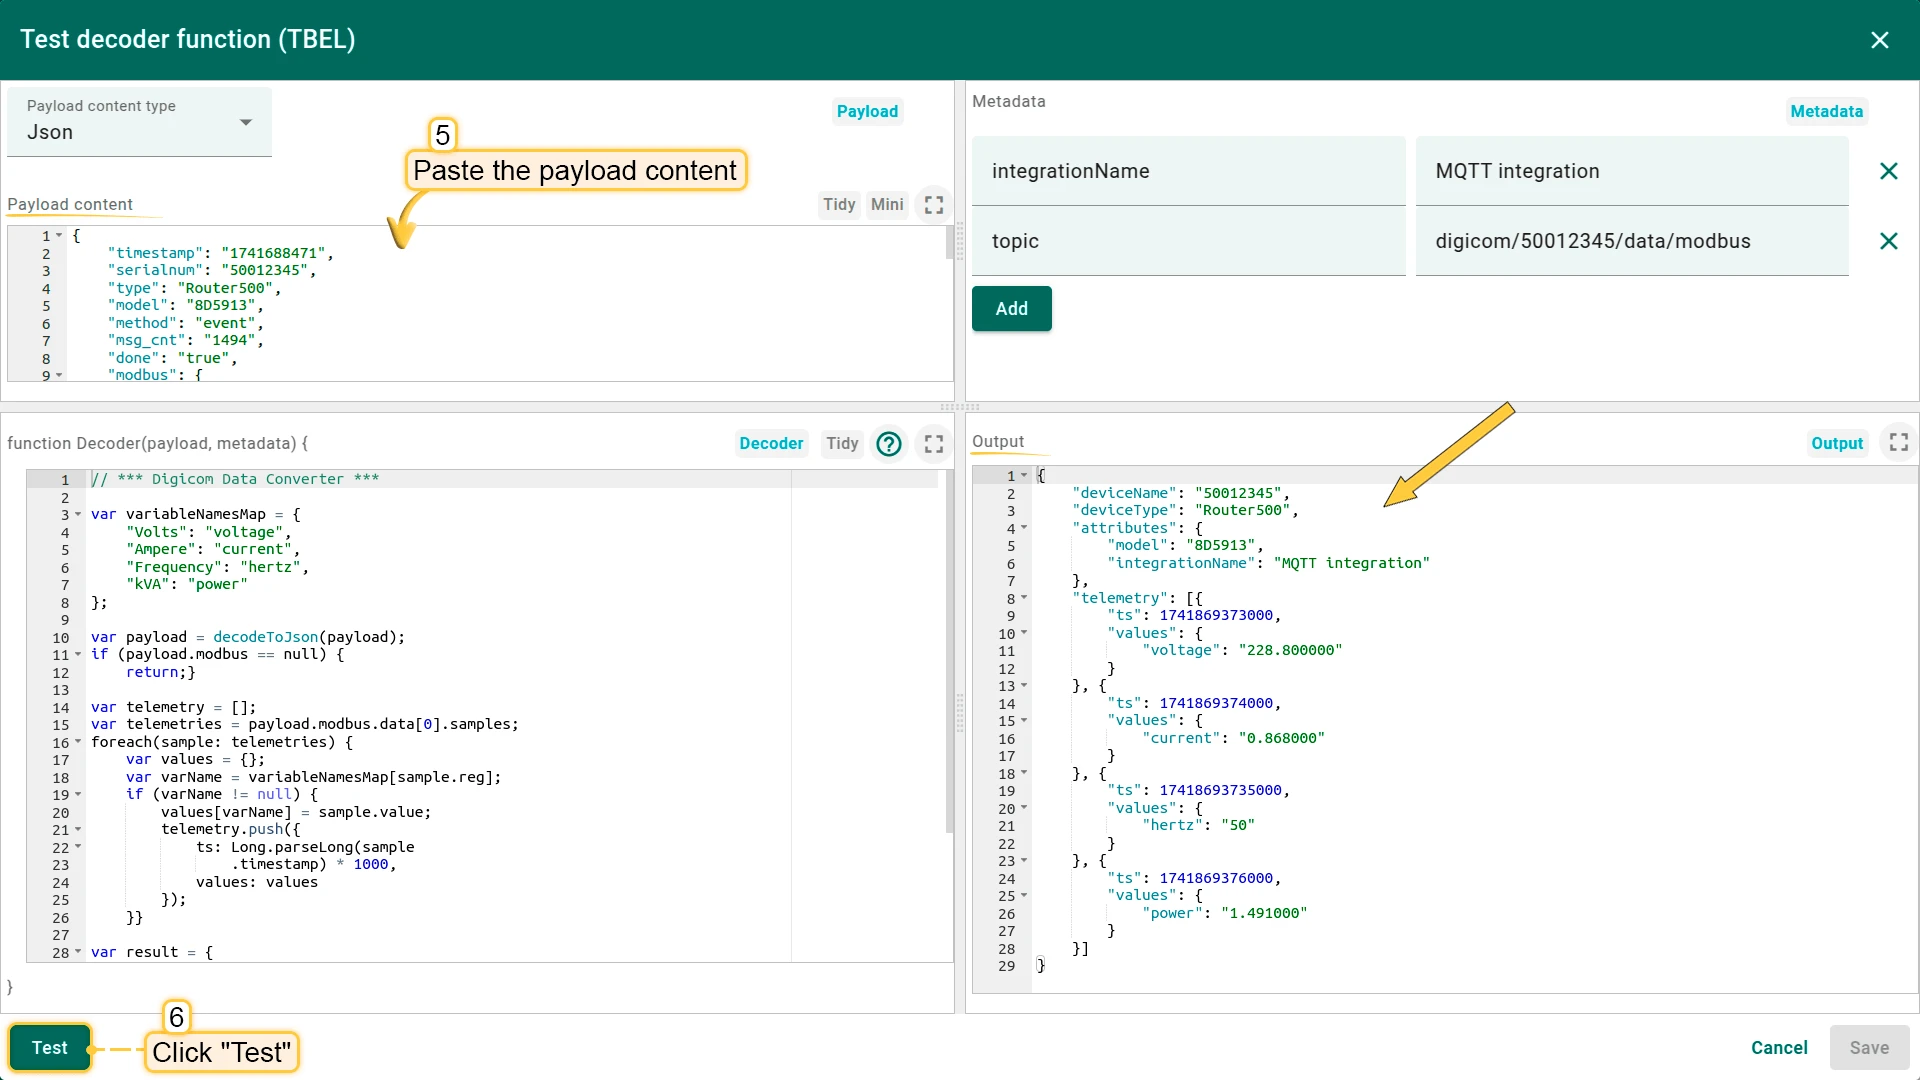Minify payload with the Mini button
The image size is (1920, 1080).
887,204
